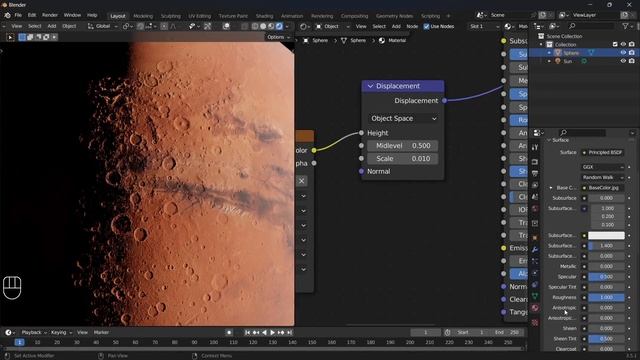Open the Tool properties tab icon
The height and width of the screenshot is (360, 640).
(535, 148)
